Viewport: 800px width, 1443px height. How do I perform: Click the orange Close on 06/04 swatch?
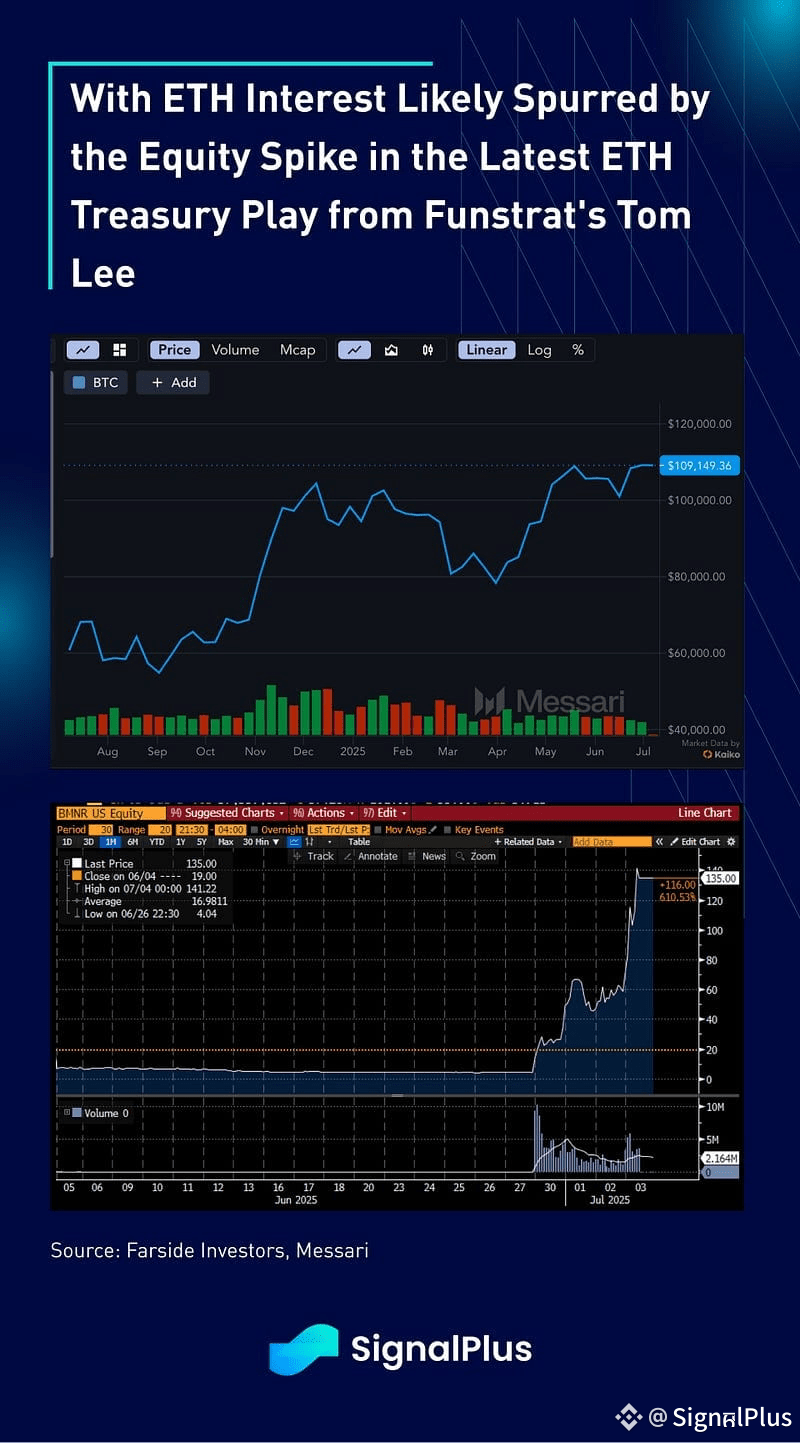77,876
